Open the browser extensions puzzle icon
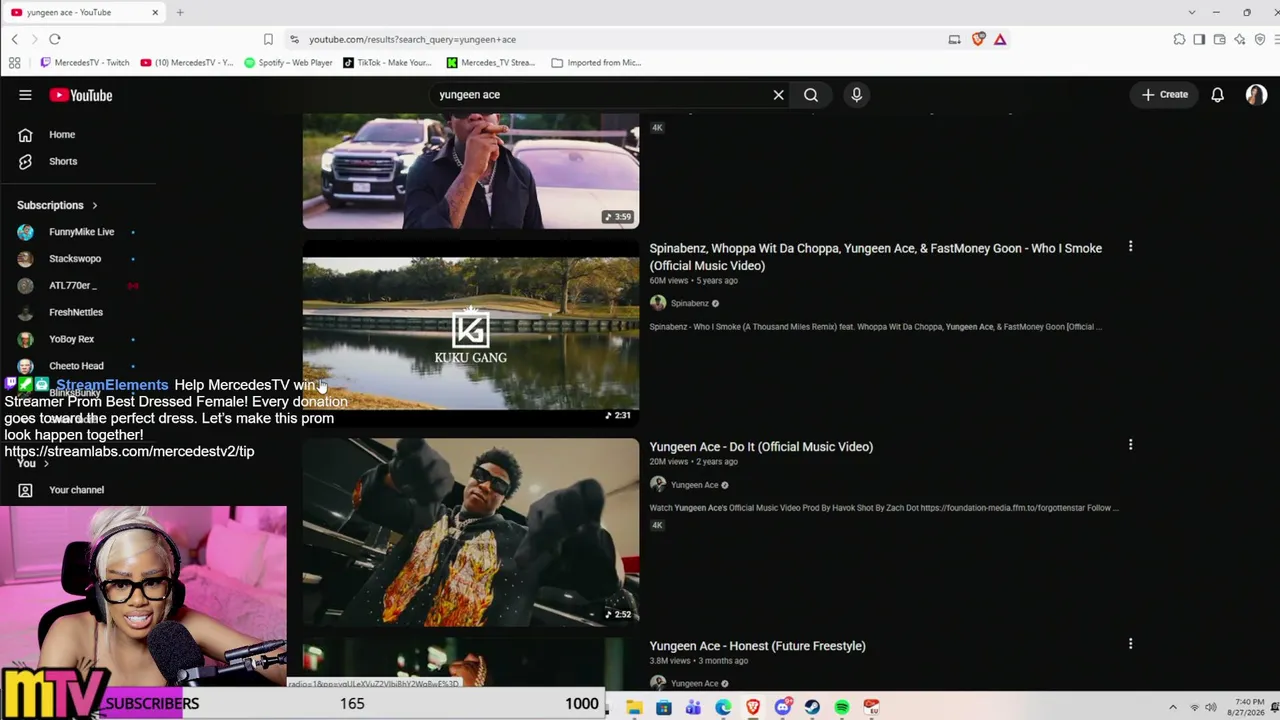1280x720 pixels. click(x=1179, y=39)
